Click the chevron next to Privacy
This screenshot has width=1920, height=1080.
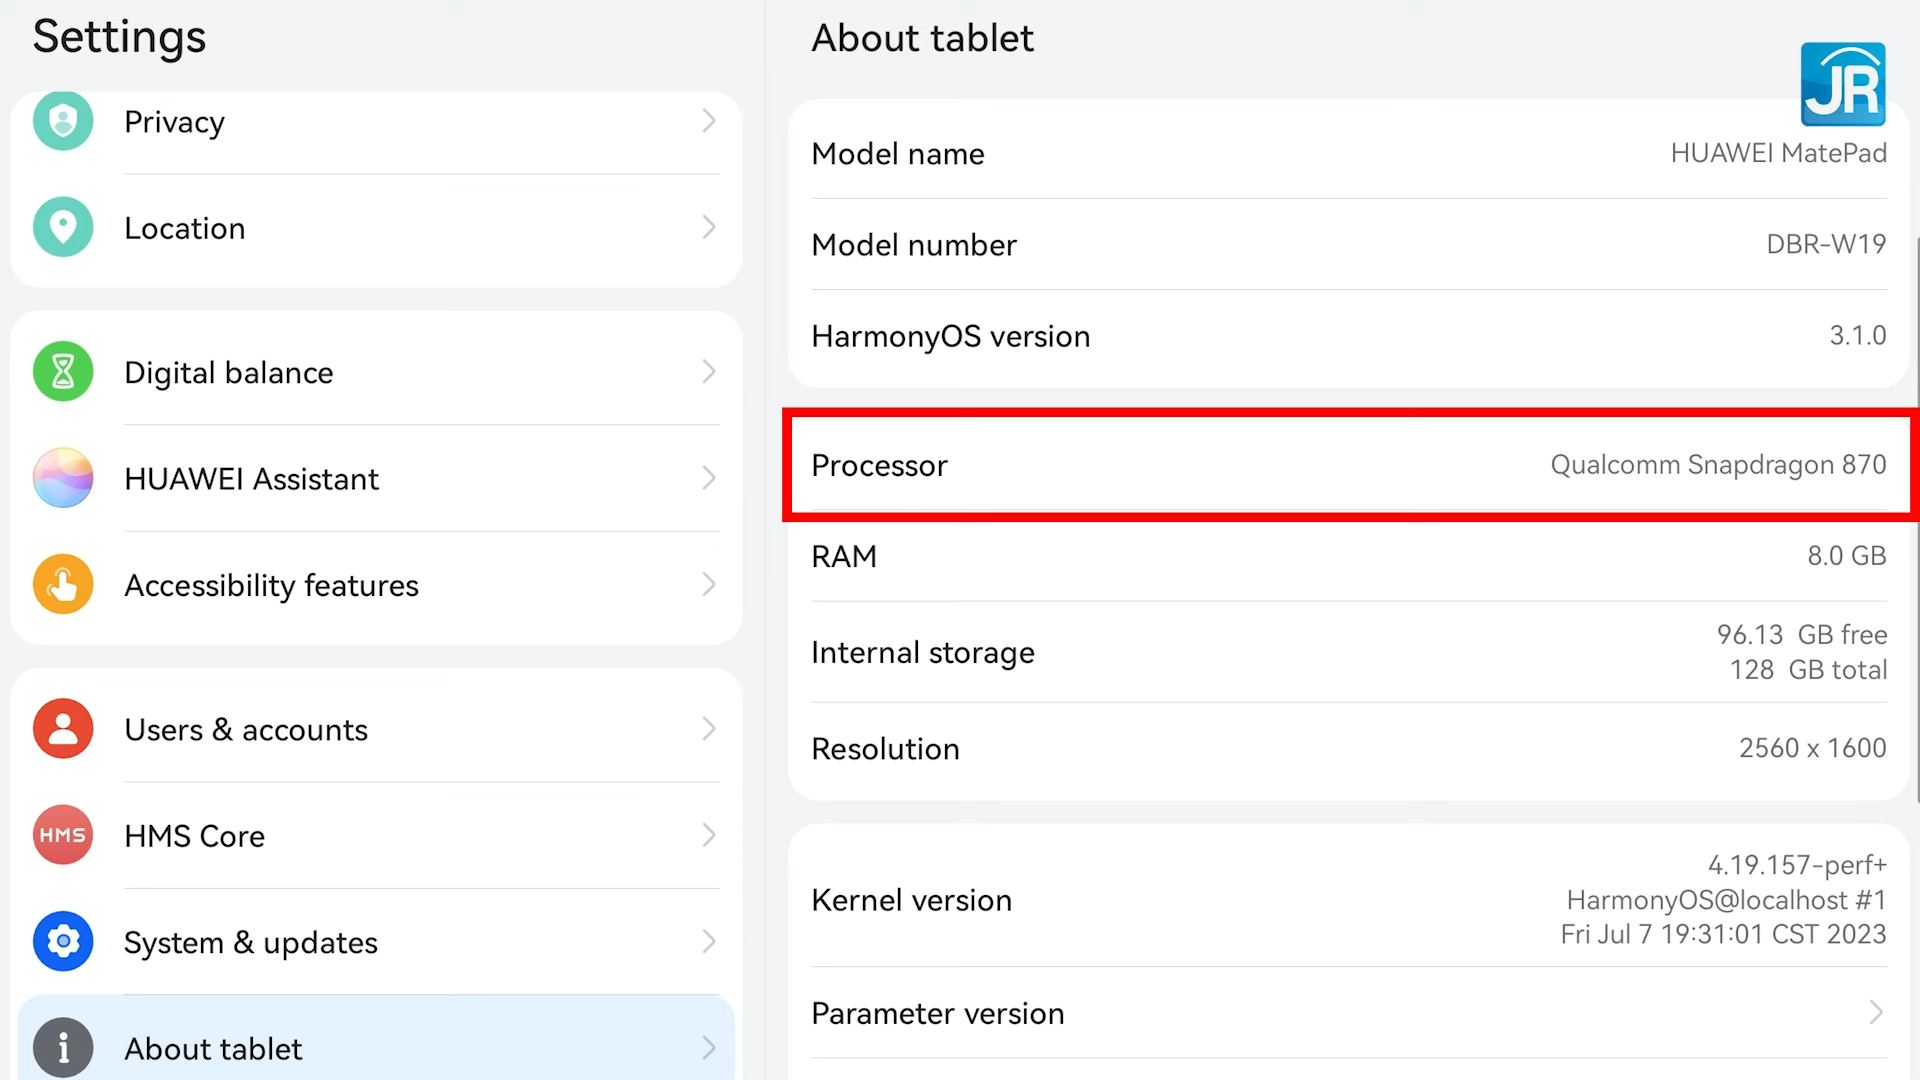[x=708, y=121]
